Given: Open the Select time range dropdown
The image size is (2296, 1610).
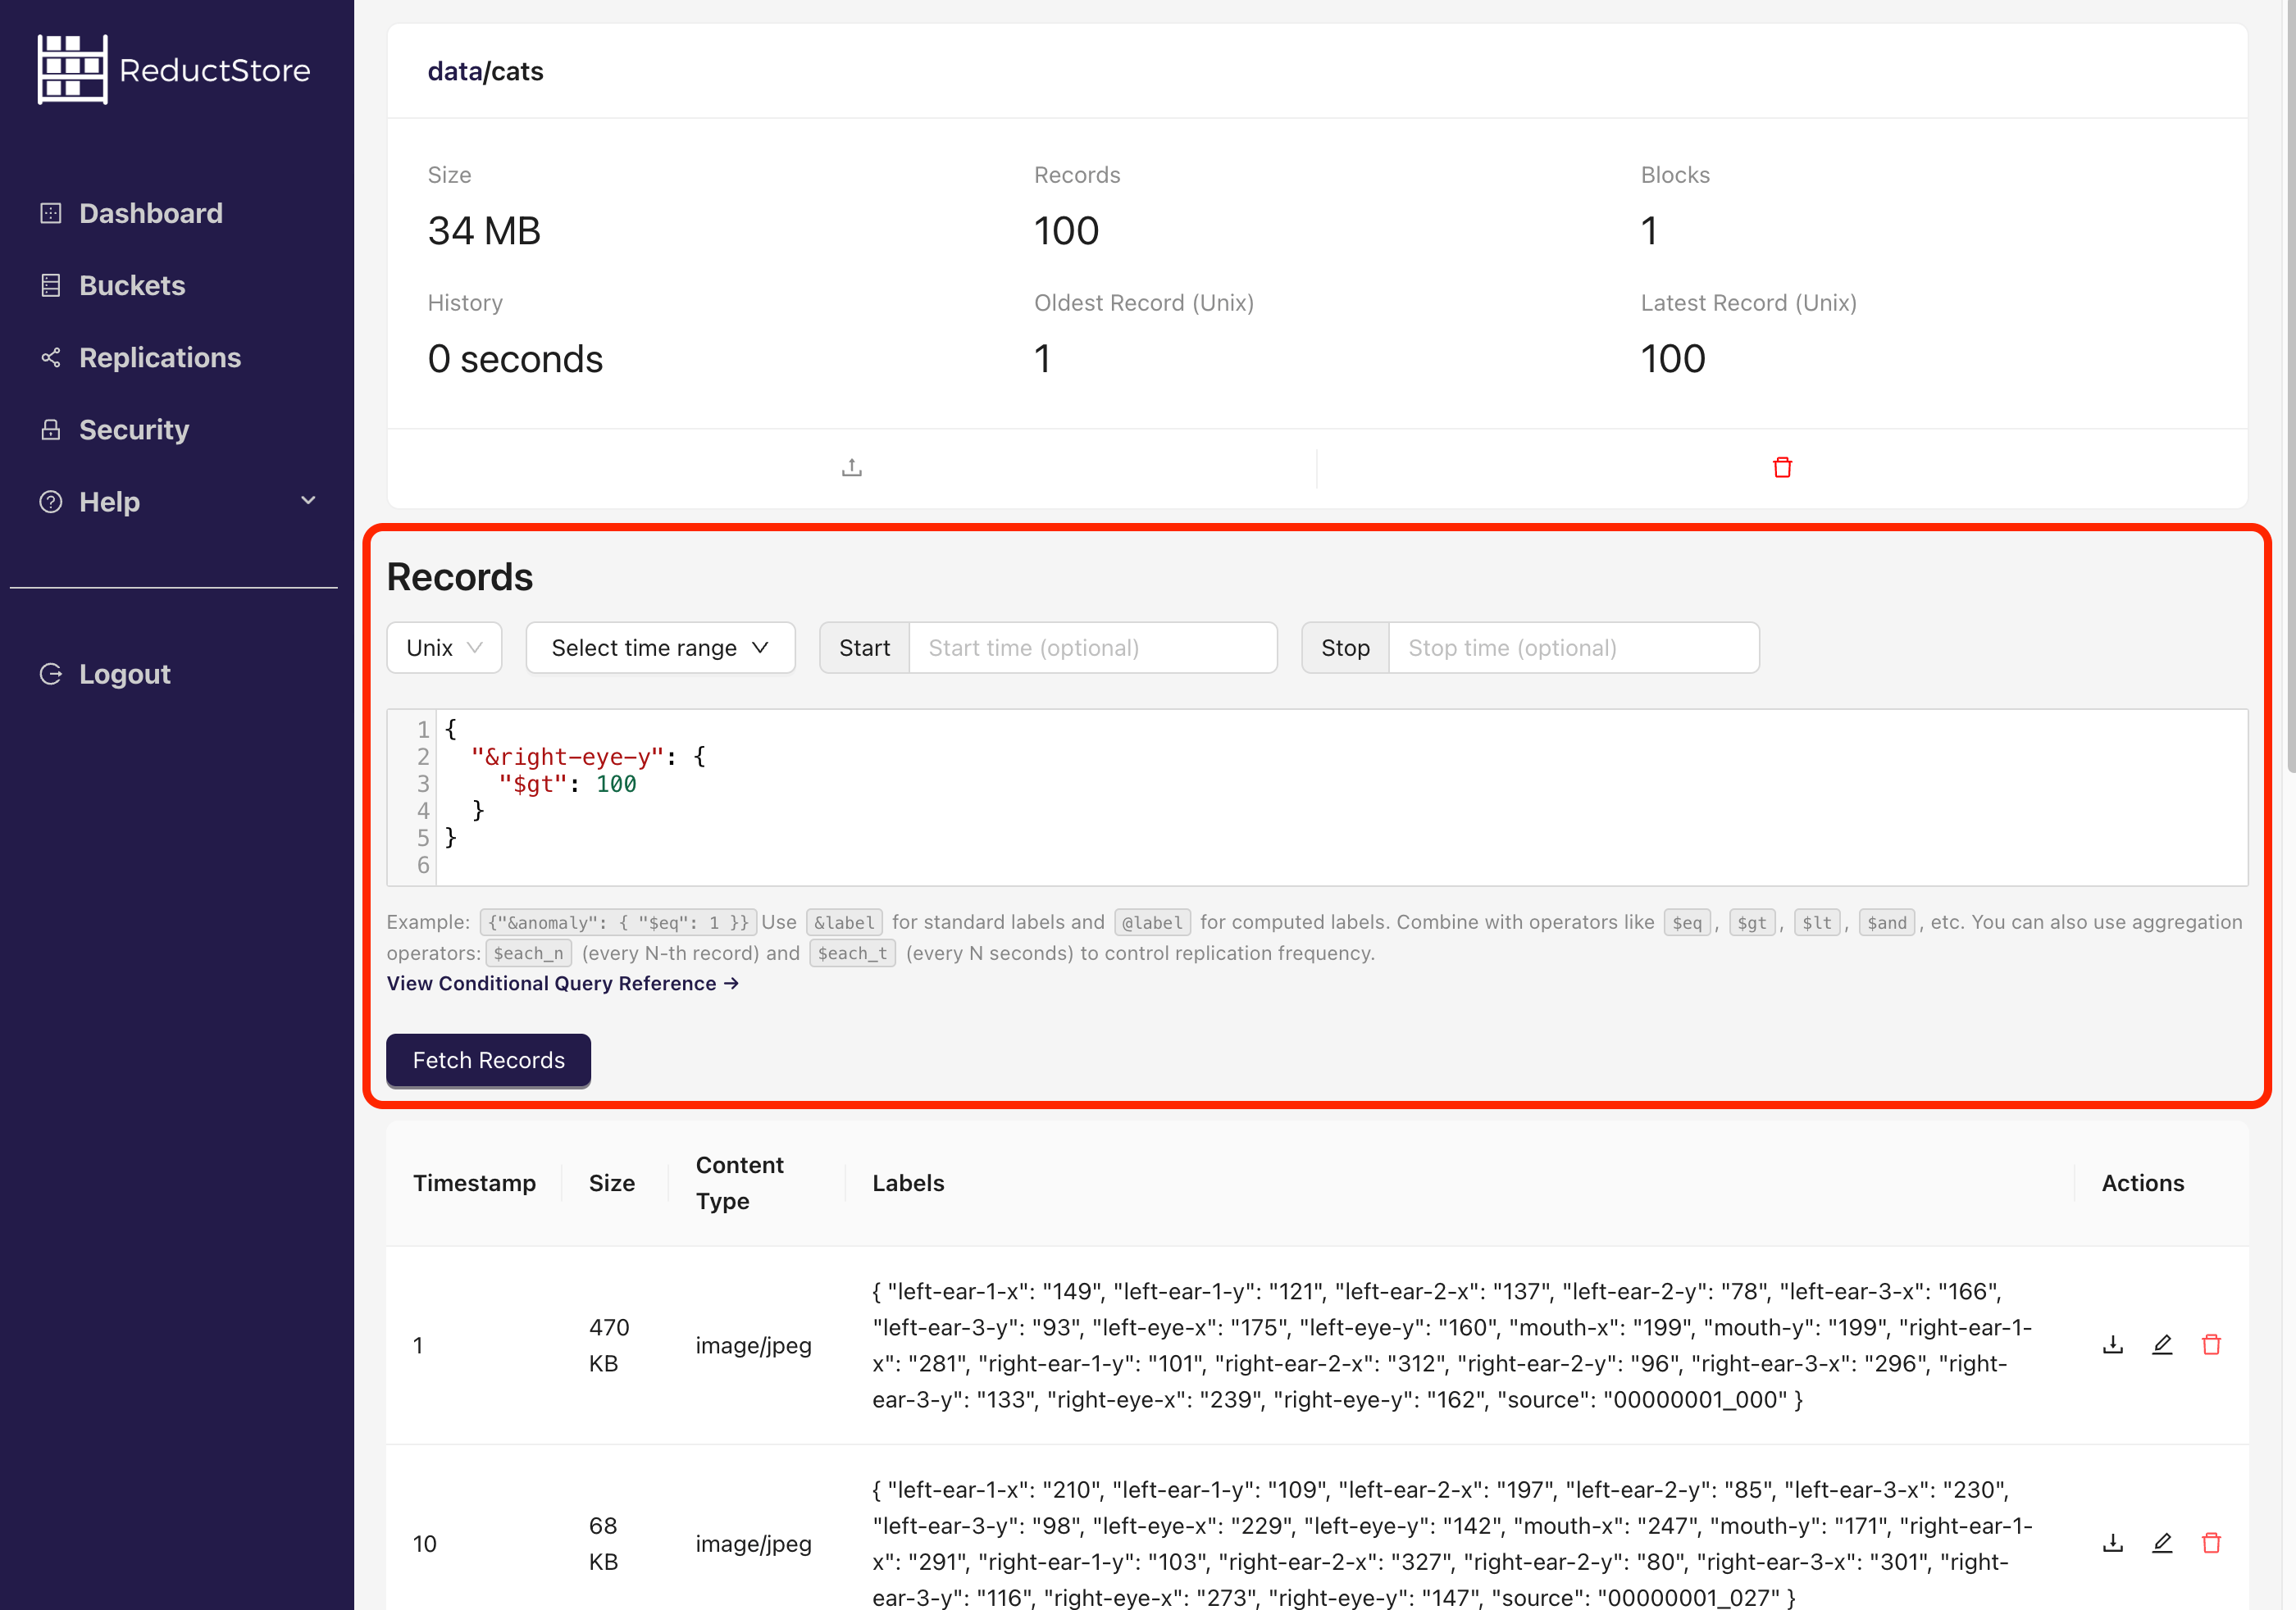Looking at the screenshot, I should click(659, 647).
